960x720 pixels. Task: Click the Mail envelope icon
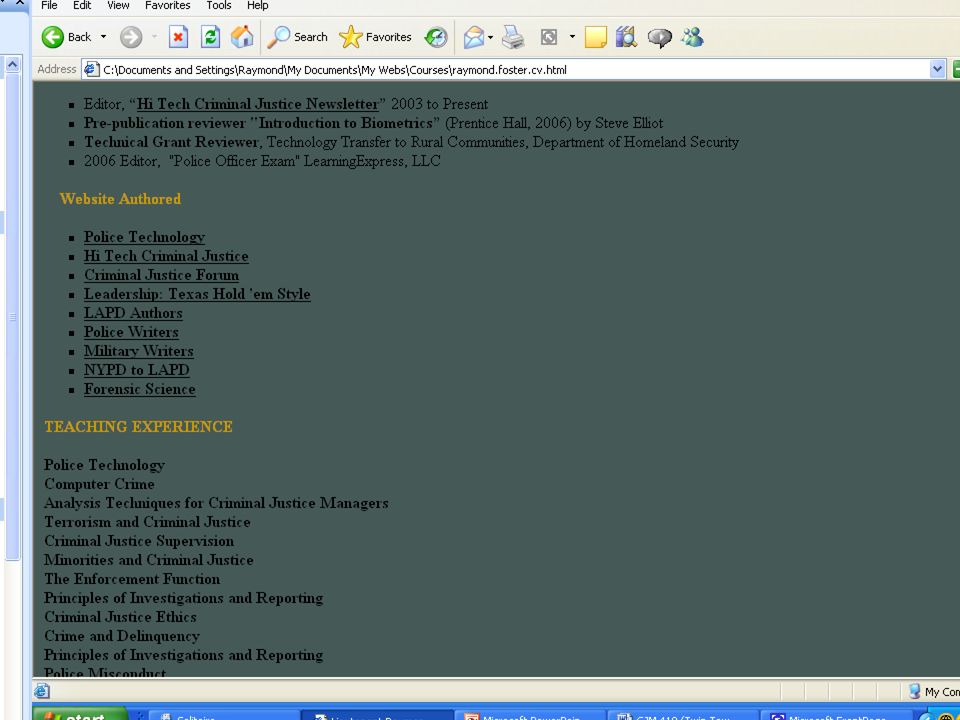pos(473,38)
